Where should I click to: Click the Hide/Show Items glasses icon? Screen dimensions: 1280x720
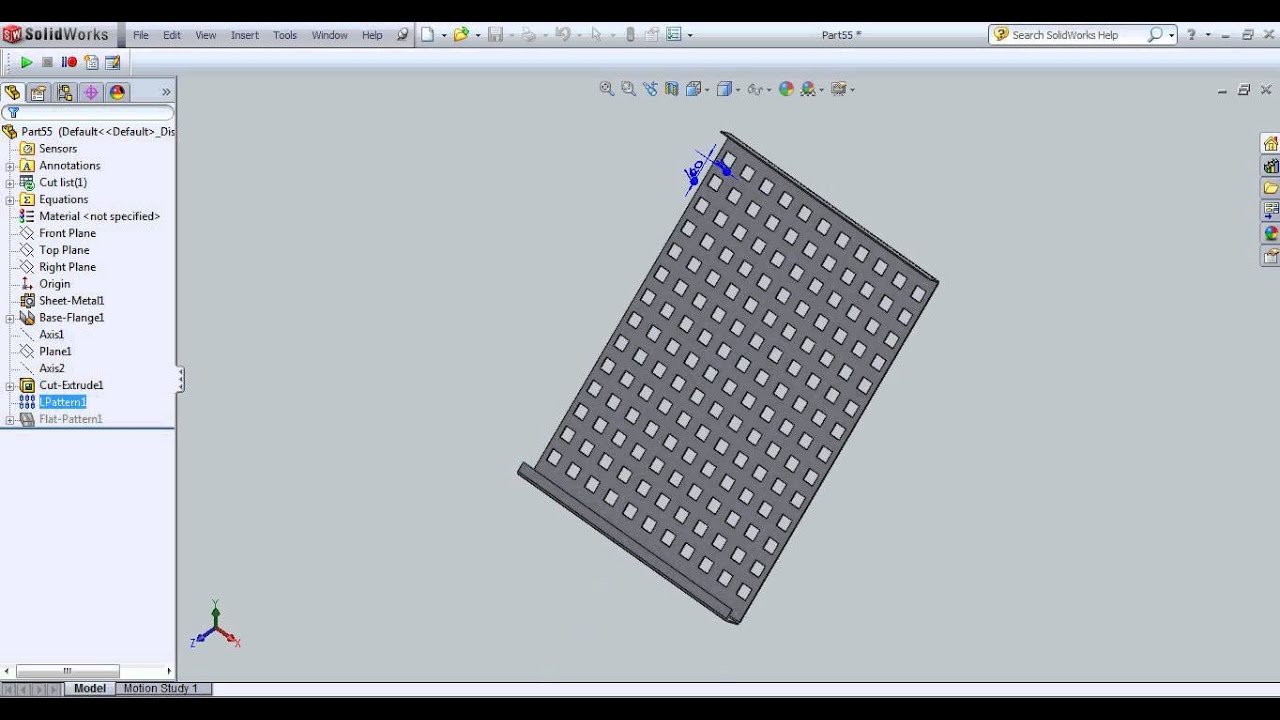click(x=755, y=89)
